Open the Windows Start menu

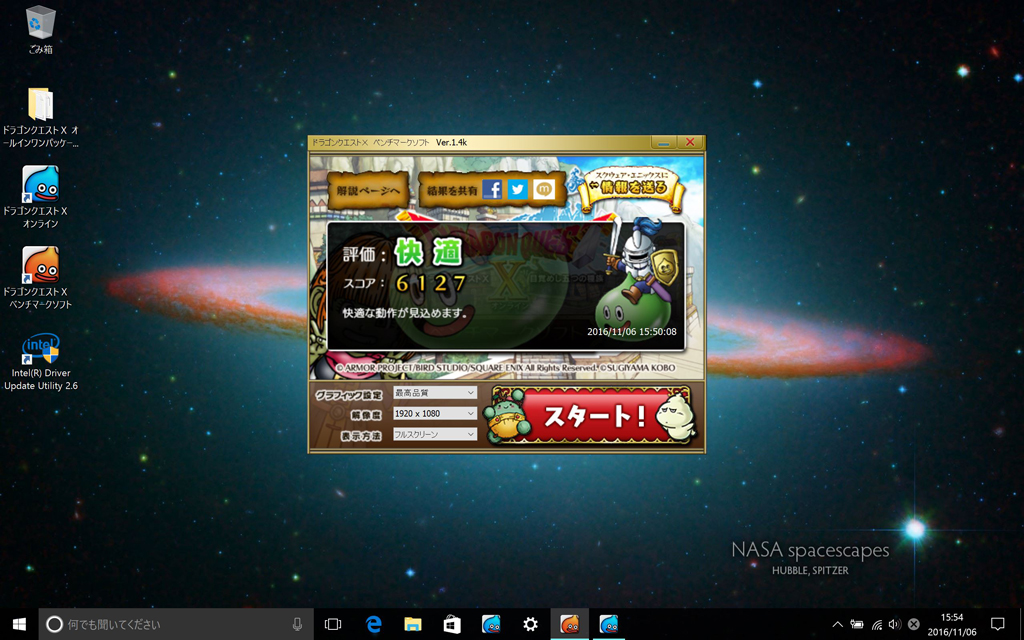[19, 624]
